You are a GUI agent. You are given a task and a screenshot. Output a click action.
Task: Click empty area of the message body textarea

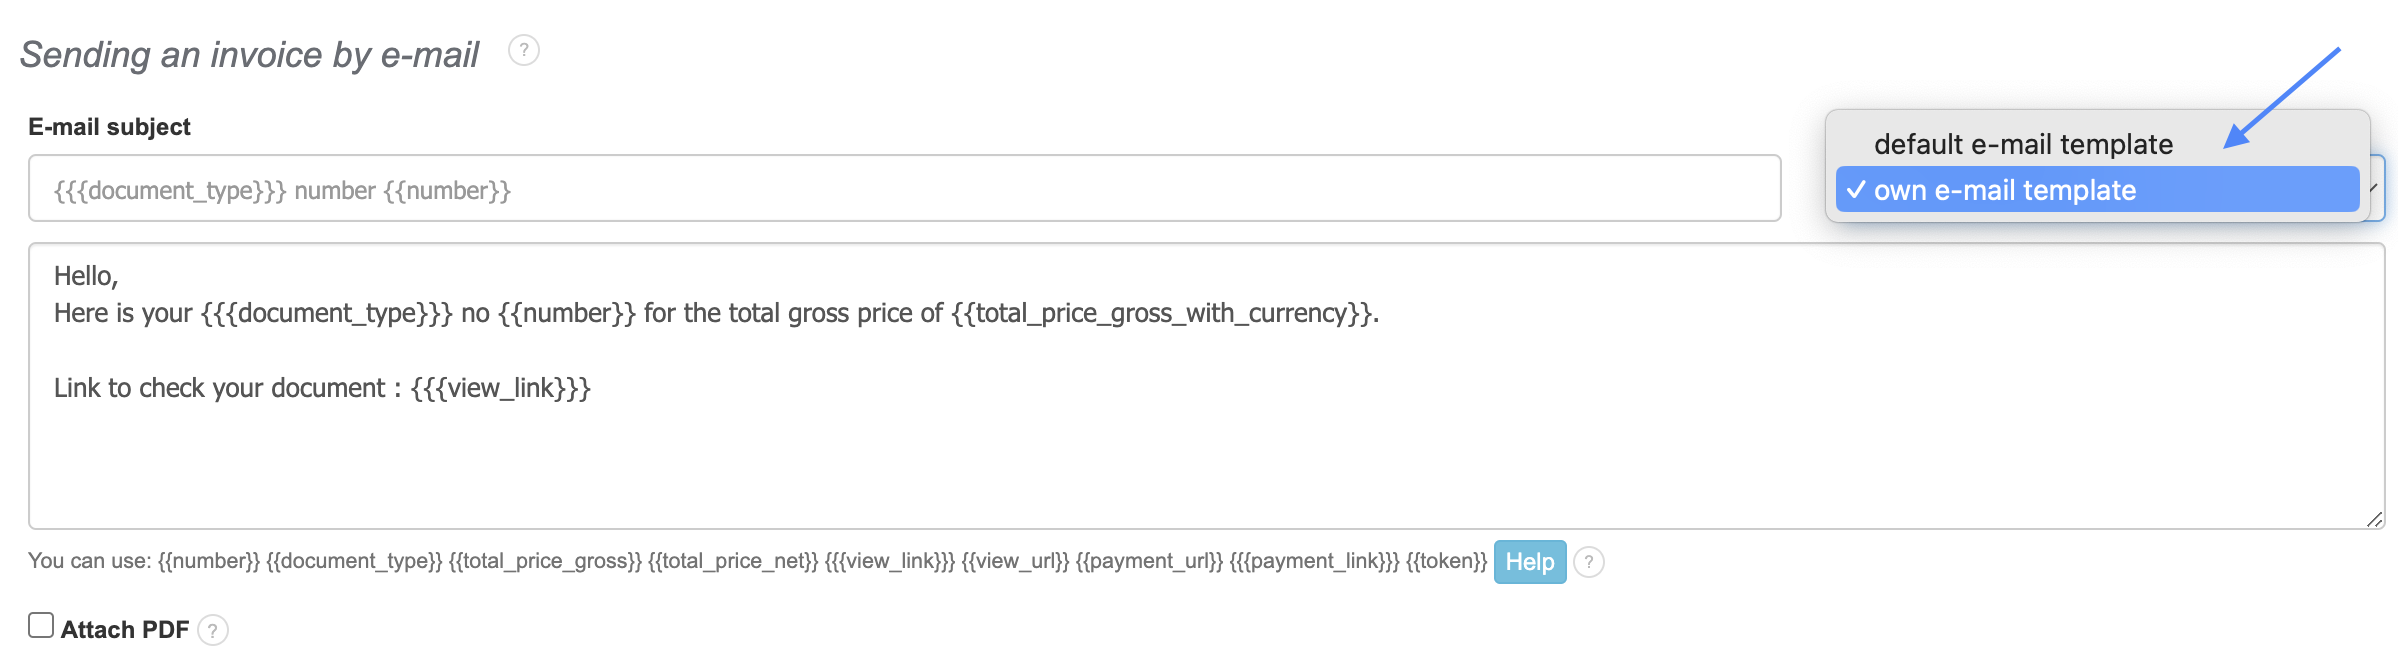1200,460
